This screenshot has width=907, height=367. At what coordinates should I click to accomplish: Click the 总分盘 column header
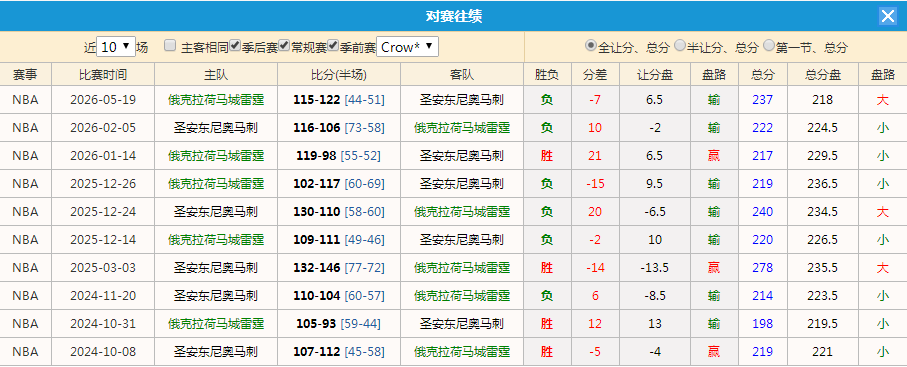tap(823, 75)
